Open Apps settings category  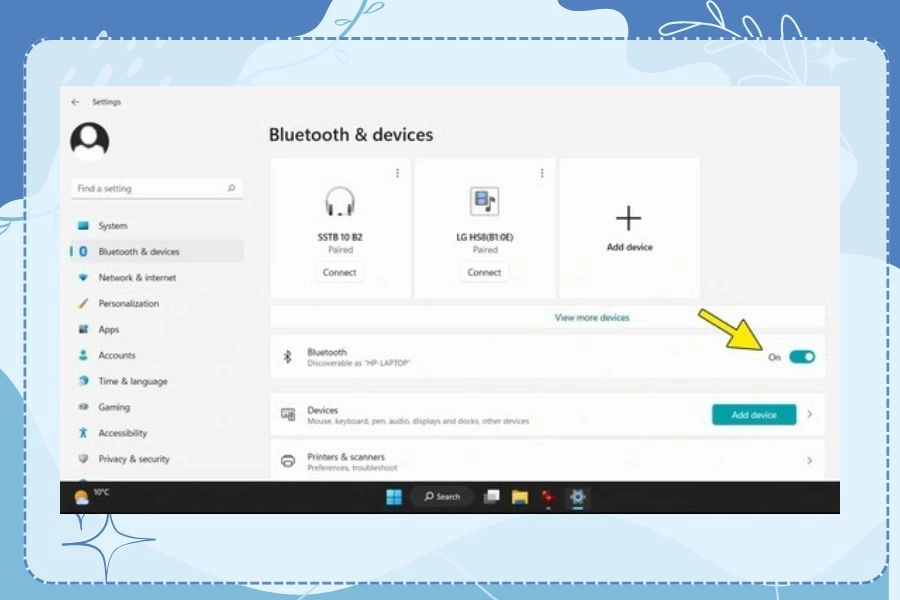coord(157,329)
